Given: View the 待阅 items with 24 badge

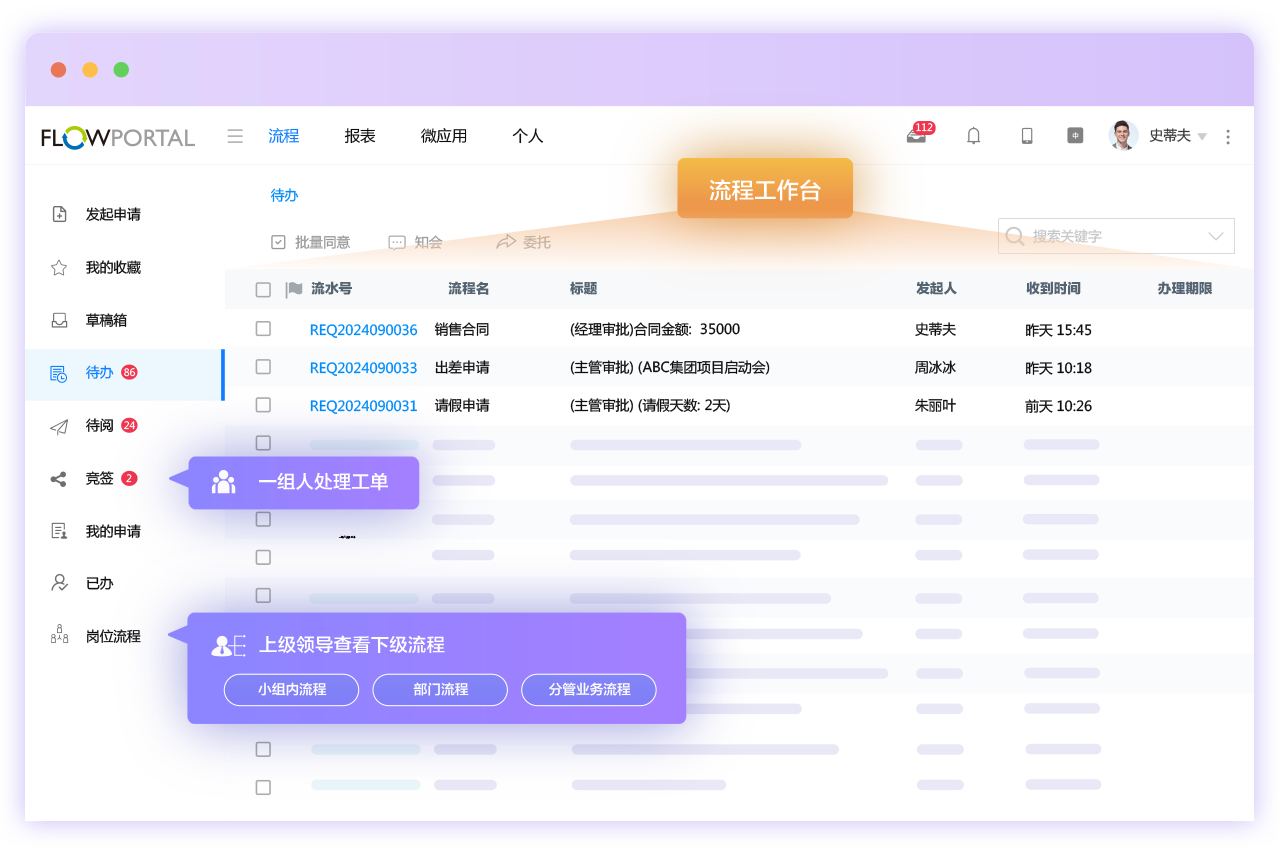Looking at the screenshot, I should [98, 425].
